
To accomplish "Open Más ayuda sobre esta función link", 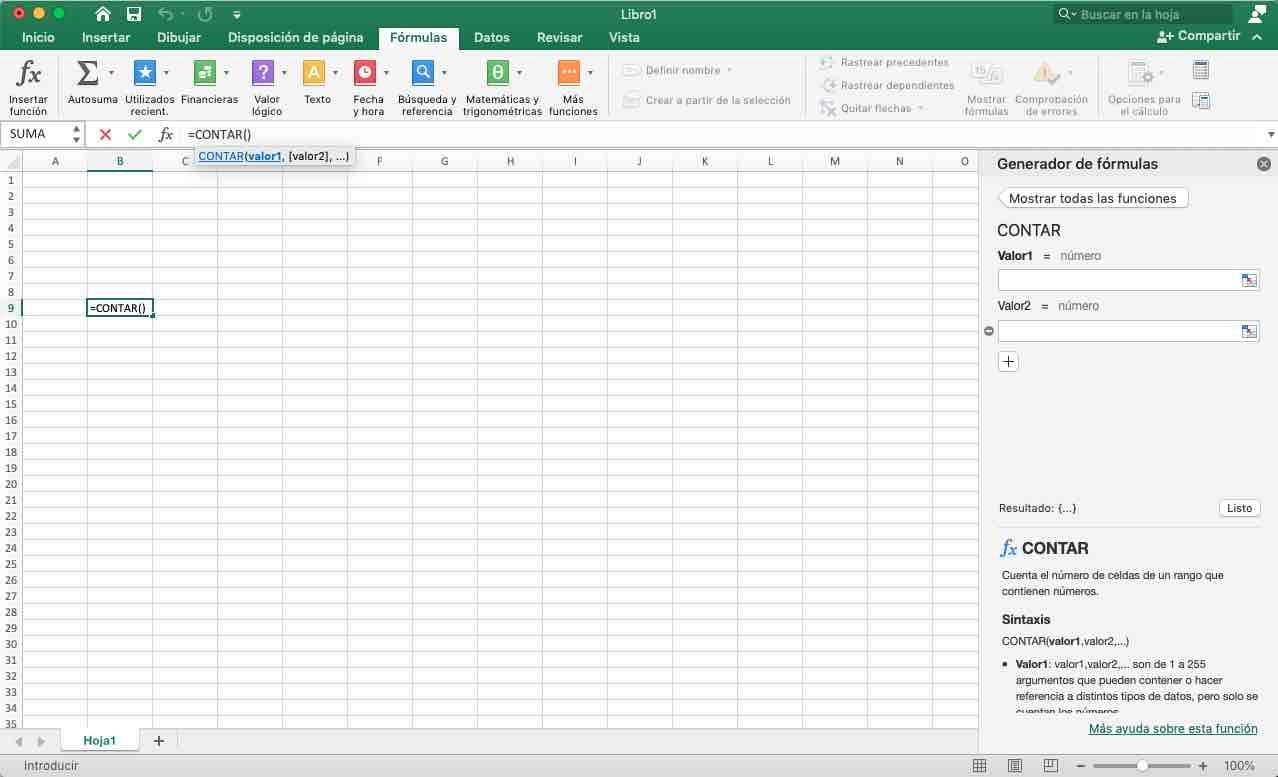I will click(1173, 729).
